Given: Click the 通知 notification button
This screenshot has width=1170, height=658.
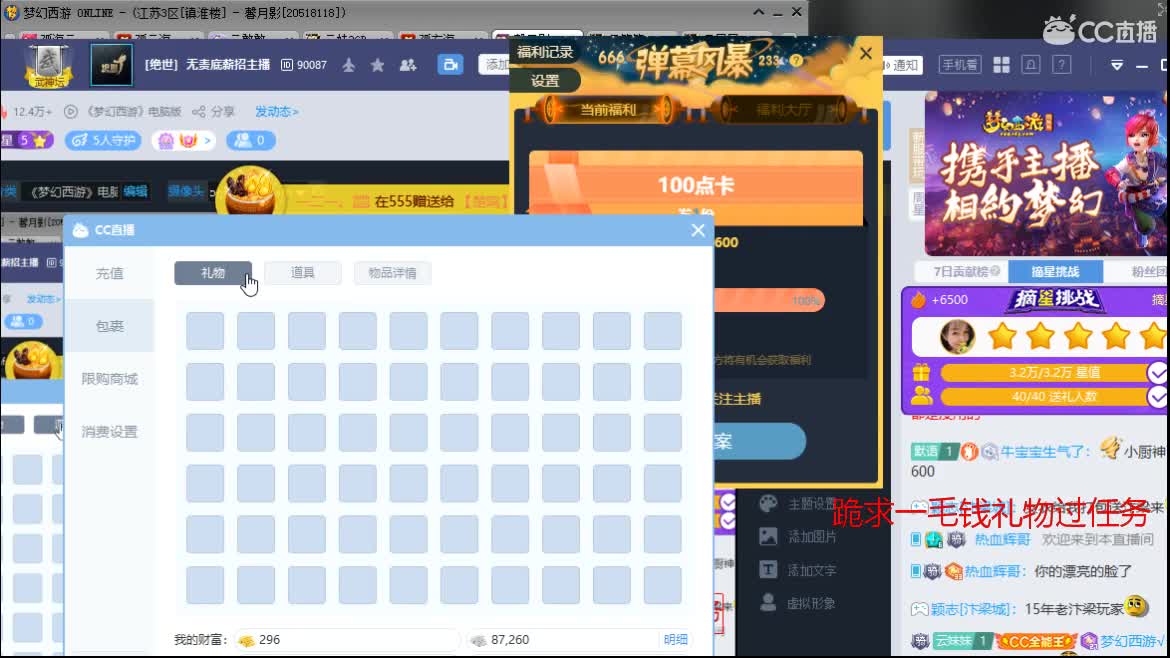Looking at the screenshot, I should click(x=901, y=65).
